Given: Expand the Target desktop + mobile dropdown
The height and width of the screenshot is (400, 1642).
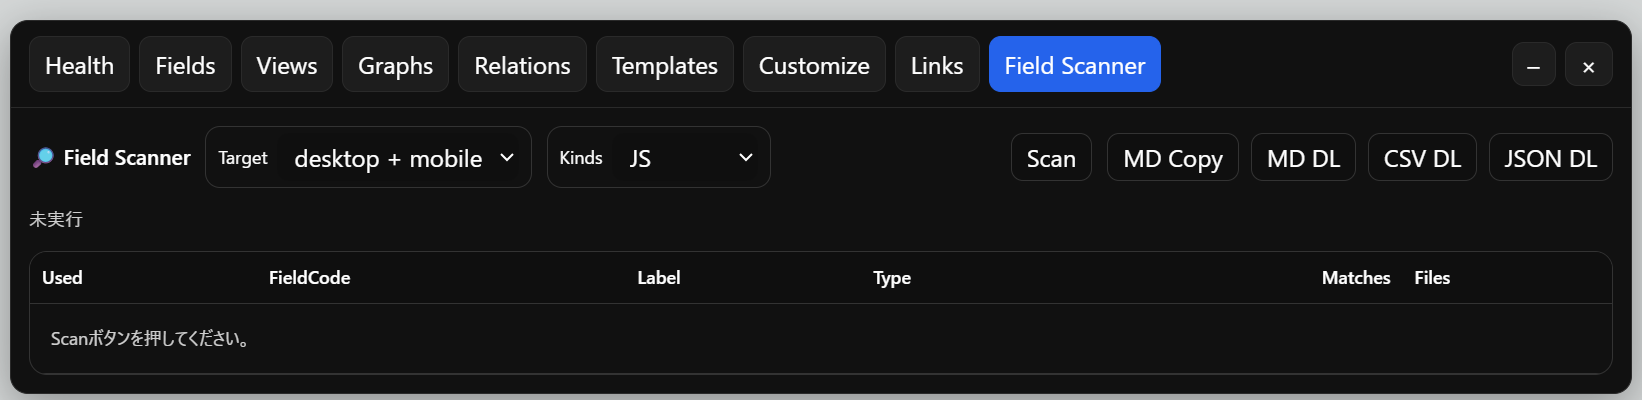Looking at the screenshot, I should (403, 158).
